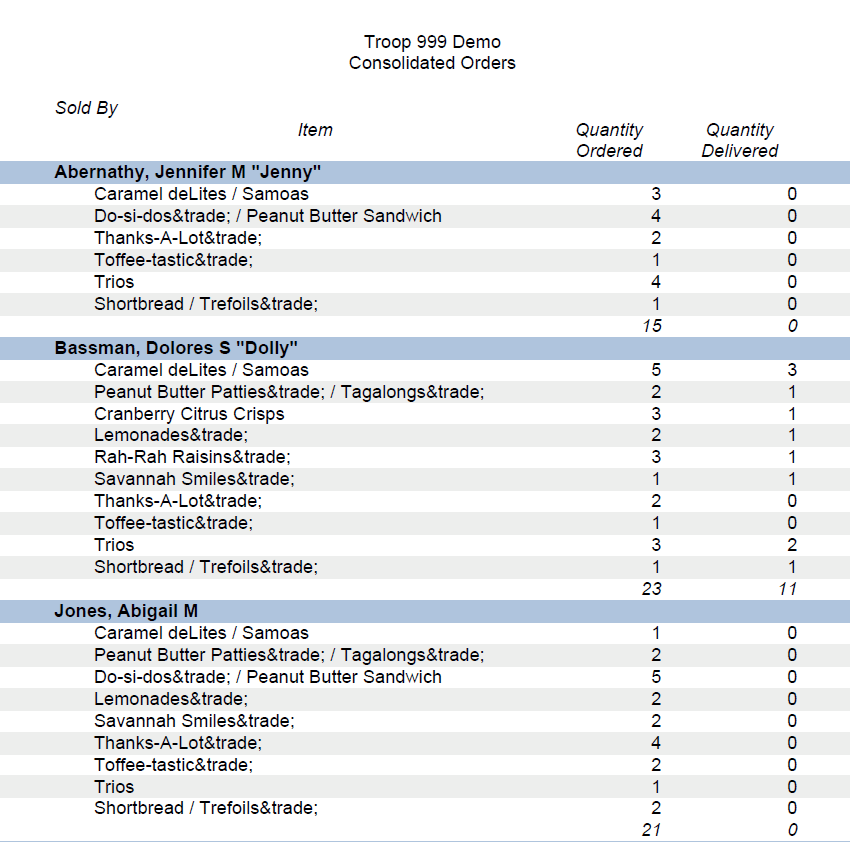Click the Troop 999 Demo report title
Screen dimensions: 850x842
[432, 42]
